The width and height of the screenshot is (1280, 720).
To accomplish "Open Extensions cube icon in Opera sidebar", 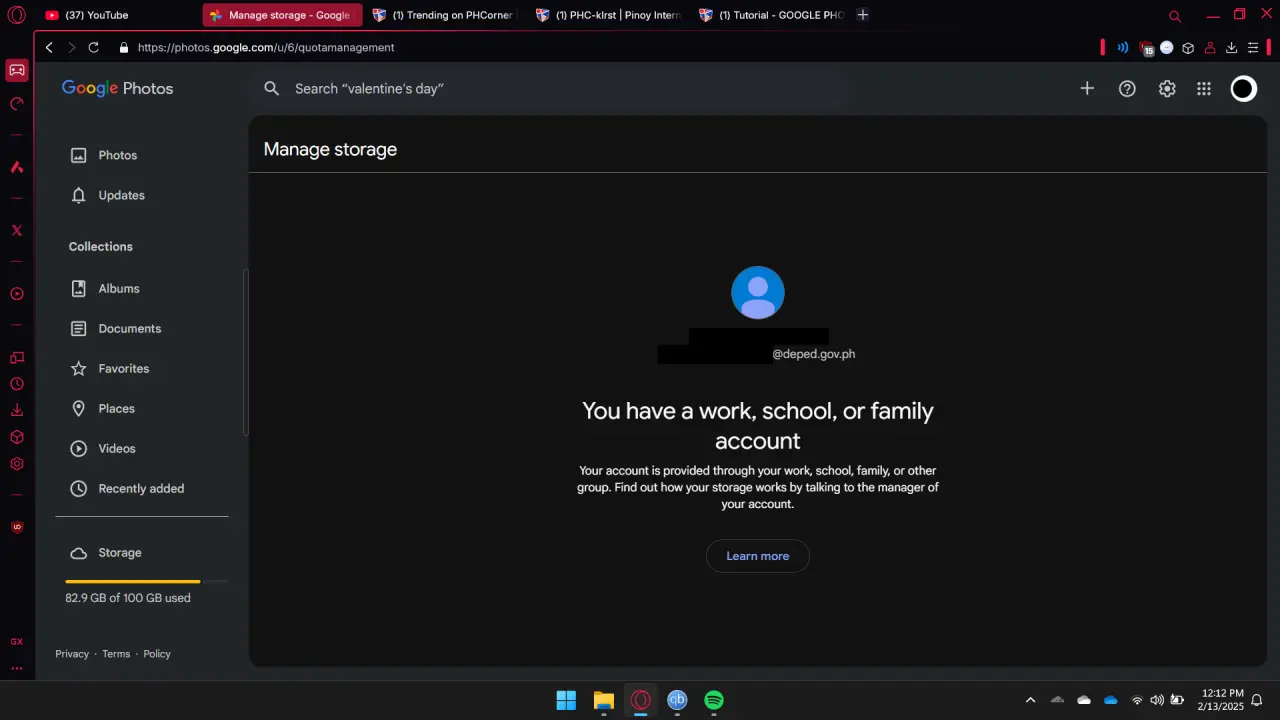I will [16, 437].
